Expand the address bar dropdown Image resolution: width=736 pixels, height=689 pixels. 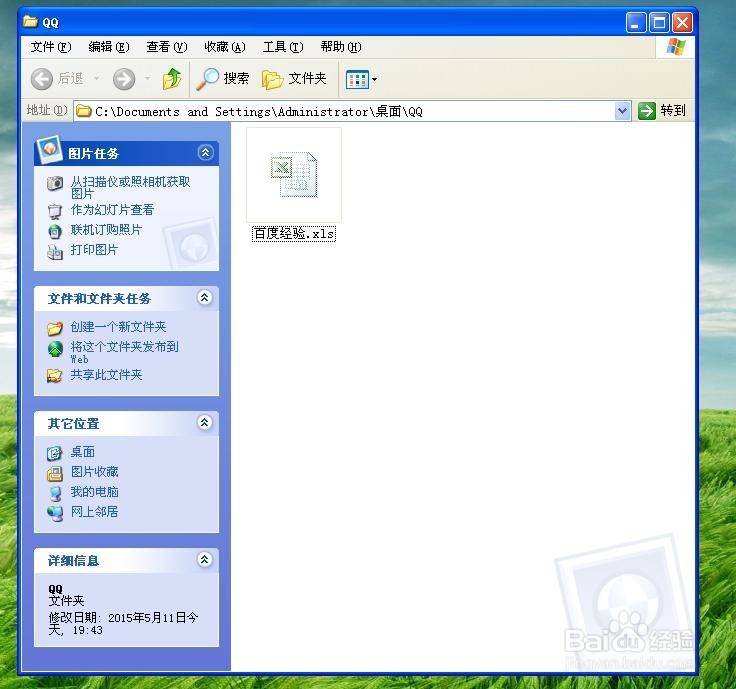(622, 111)
